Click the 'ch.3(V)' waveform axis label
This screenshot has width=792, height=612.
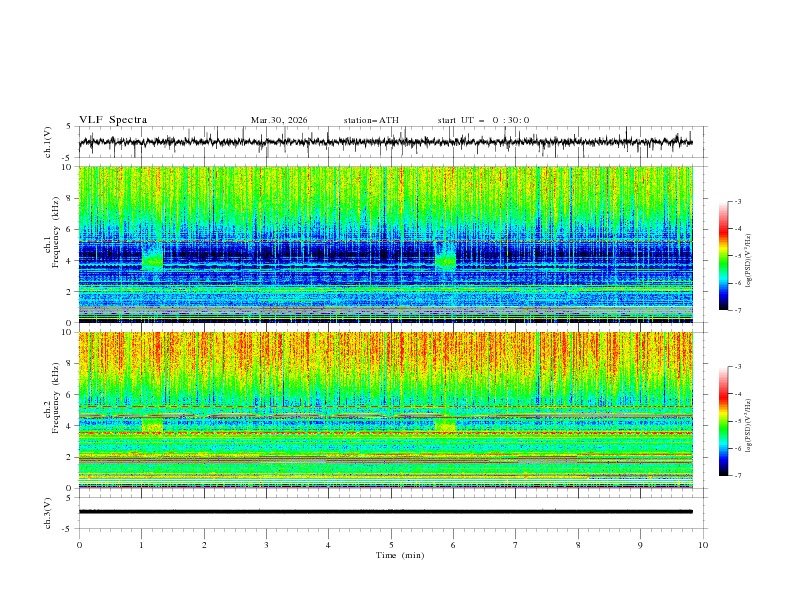point(48,513)
